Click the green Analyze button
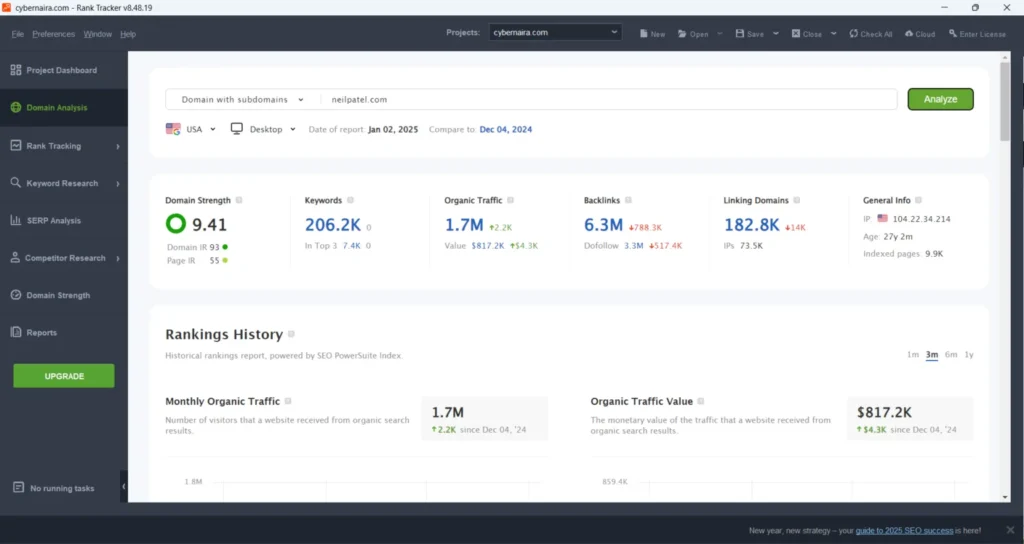This screenshot has height=544, width=1024. [x=940, y=99]
